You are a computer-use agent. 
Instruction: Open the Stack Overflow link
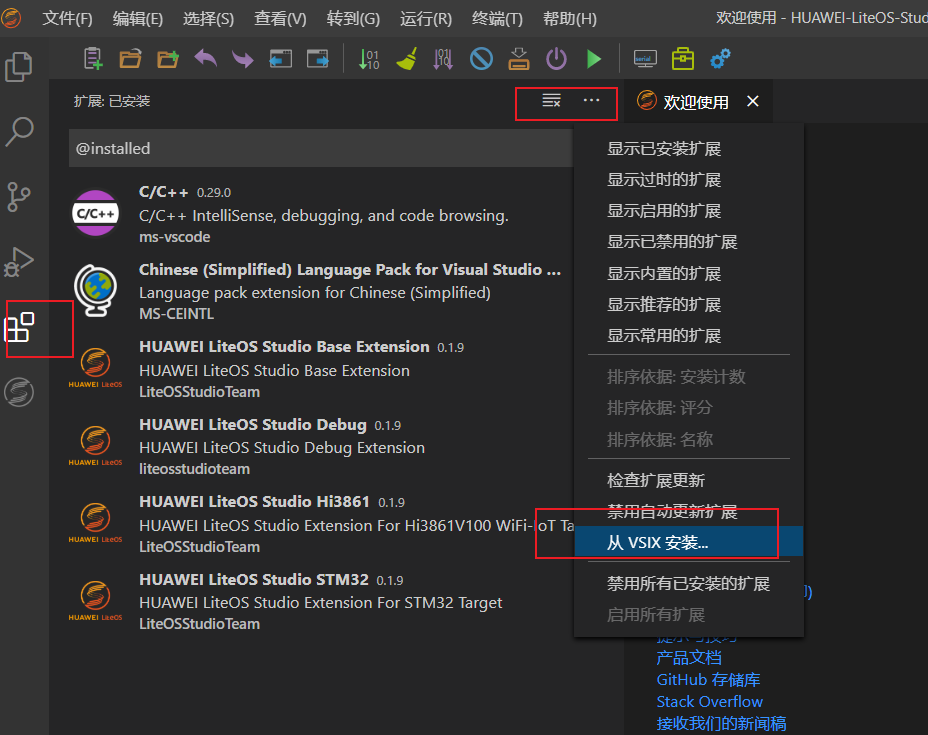click(710, 702)
